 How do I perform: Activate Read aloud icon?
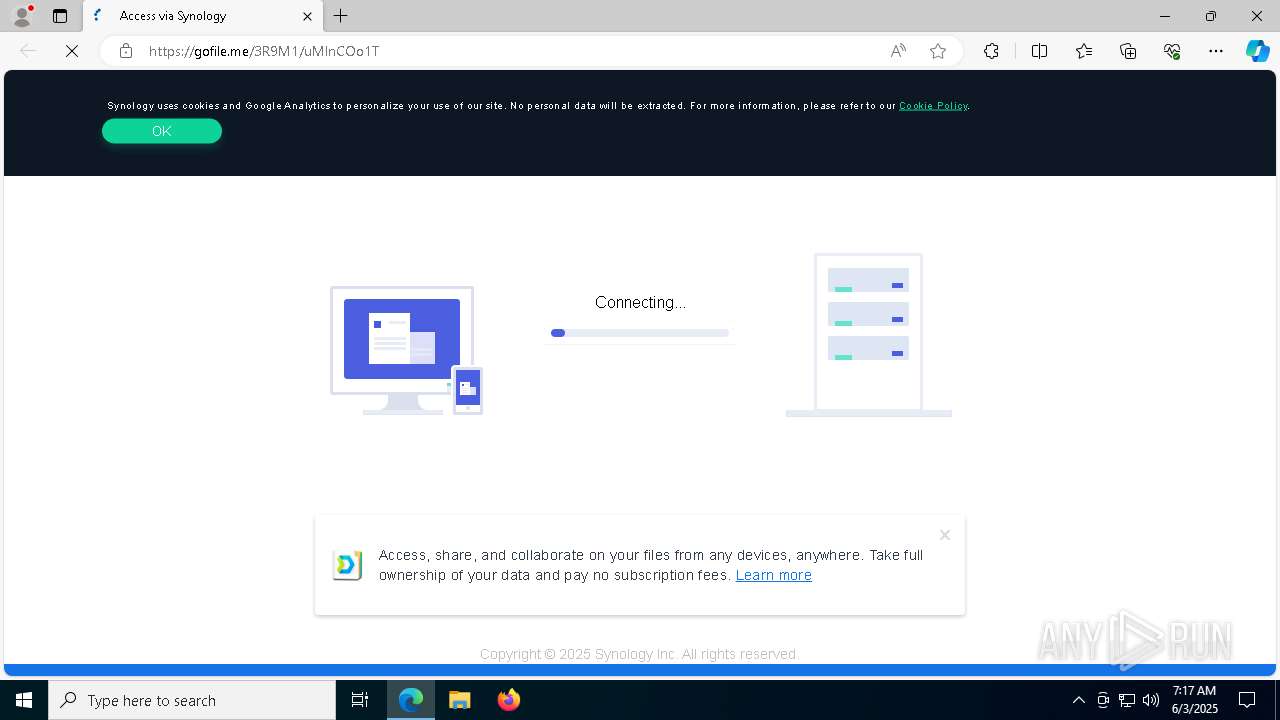click(x=898, y=51)
